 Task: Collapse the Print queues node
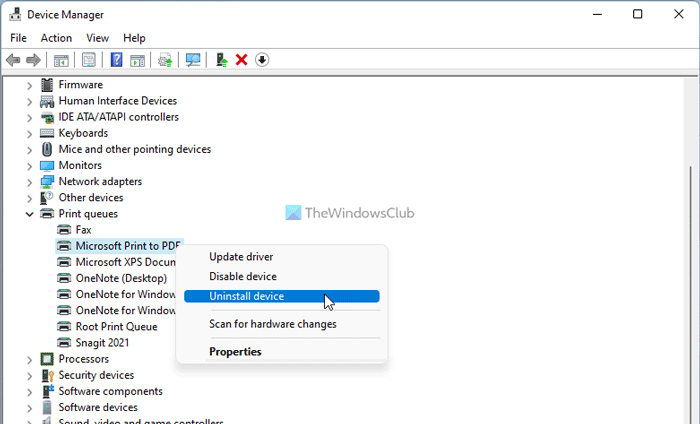tap(29, 214)
